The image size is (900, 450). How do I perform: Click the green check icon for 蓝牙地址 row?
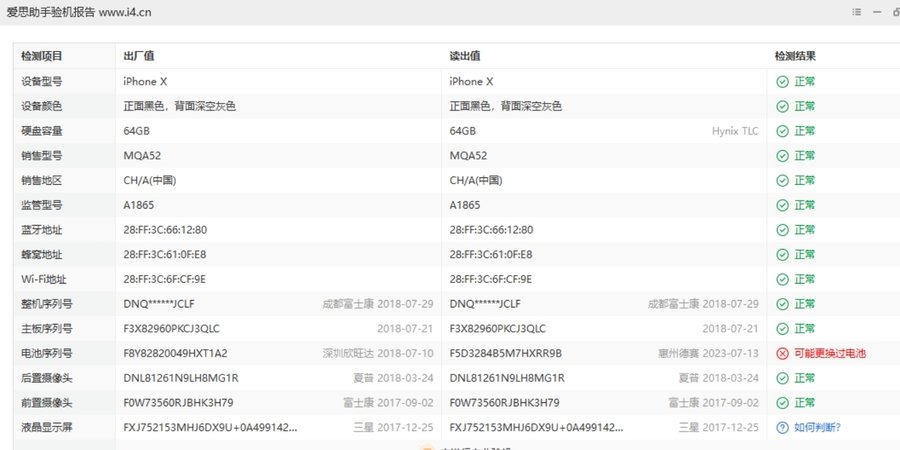pyautogui.click(x=782, y=230)
